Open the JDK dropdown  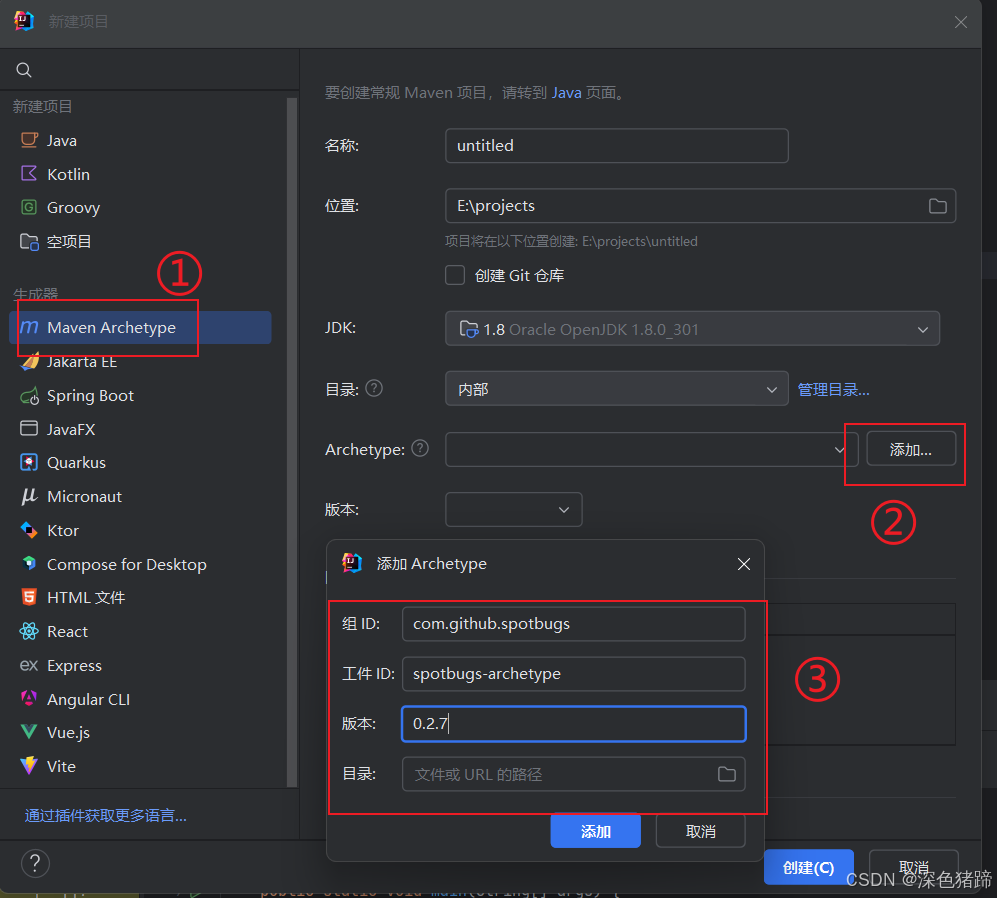click(x=692, y=329)
